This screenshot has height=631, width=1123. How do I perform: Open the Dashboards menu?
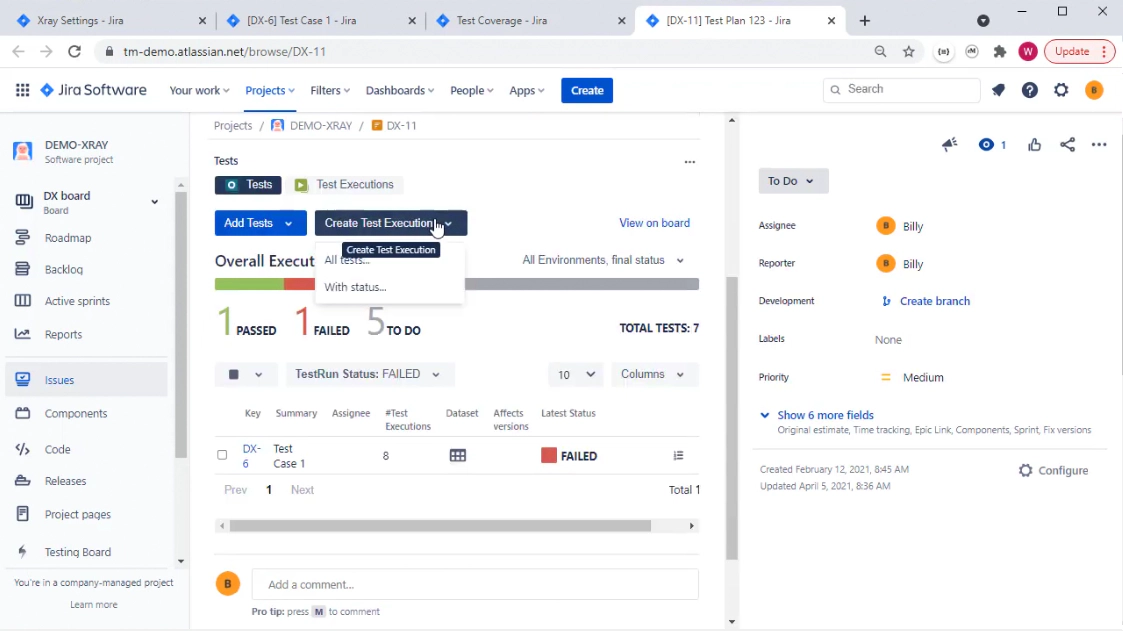coord(399,90)
